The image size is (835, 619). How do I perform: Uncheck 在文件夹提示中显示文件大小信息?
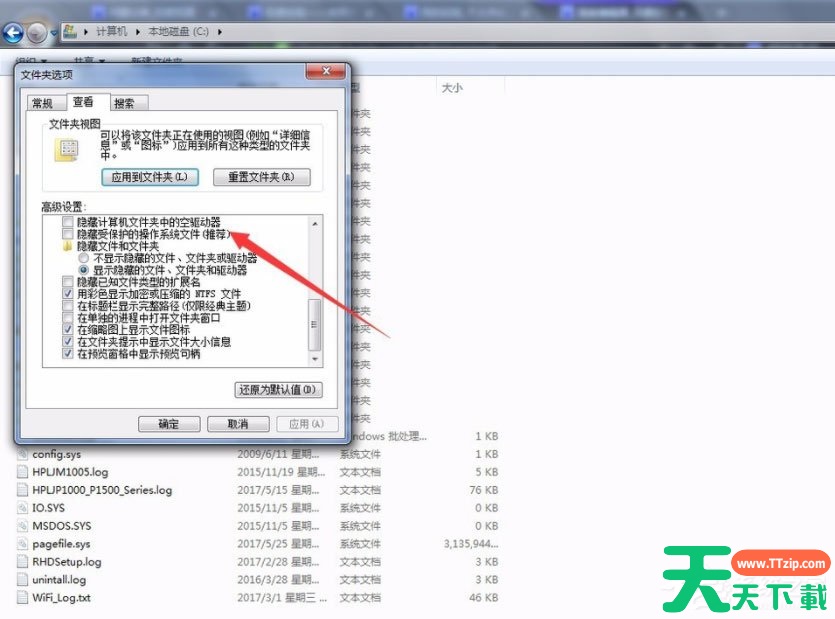[68, 342]
